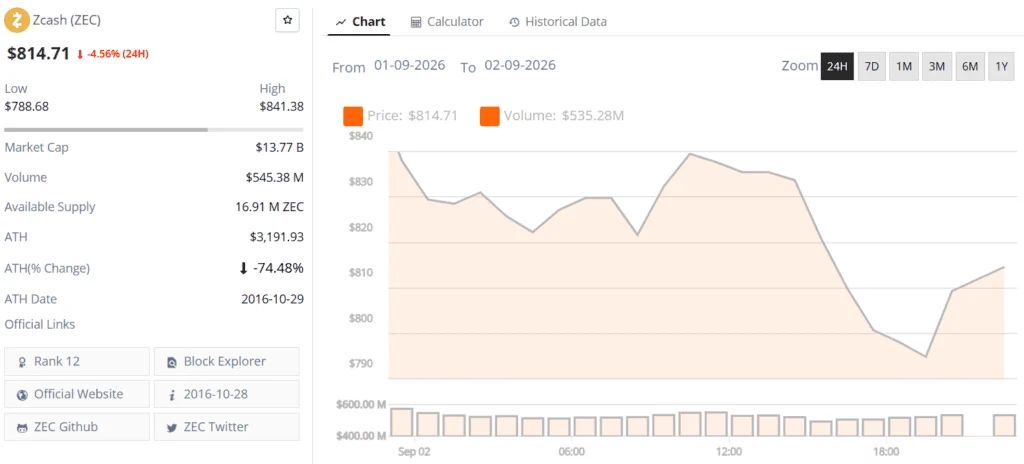This screenshot has width=1024, height=464.
Task: Click the High value $841.38
Action: 281,106
